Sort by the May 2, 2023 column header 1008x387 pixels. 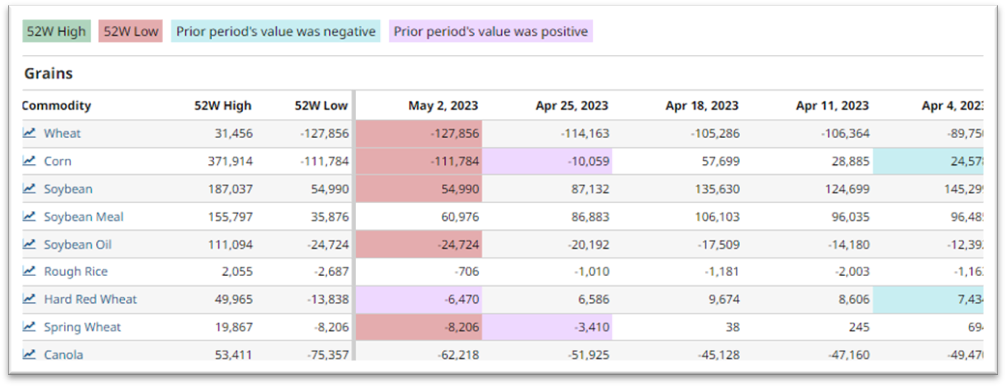tap(443, 106)
